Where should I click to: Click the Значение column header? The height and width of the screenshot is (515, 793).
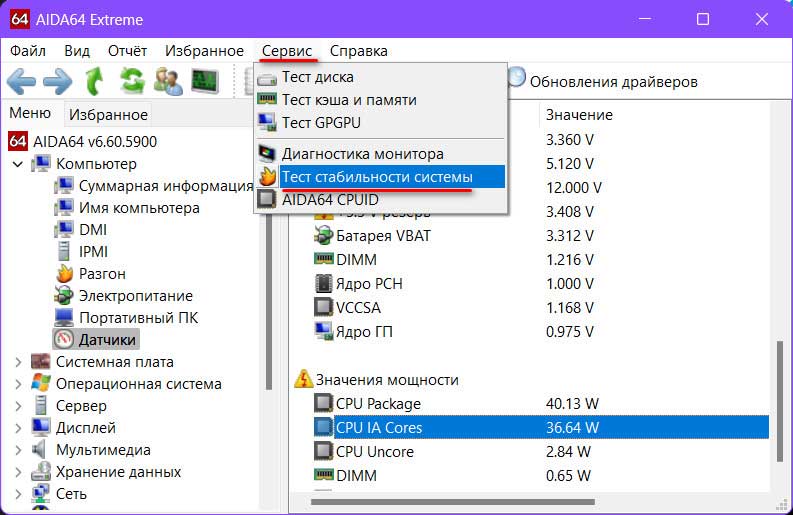[579, 115]
